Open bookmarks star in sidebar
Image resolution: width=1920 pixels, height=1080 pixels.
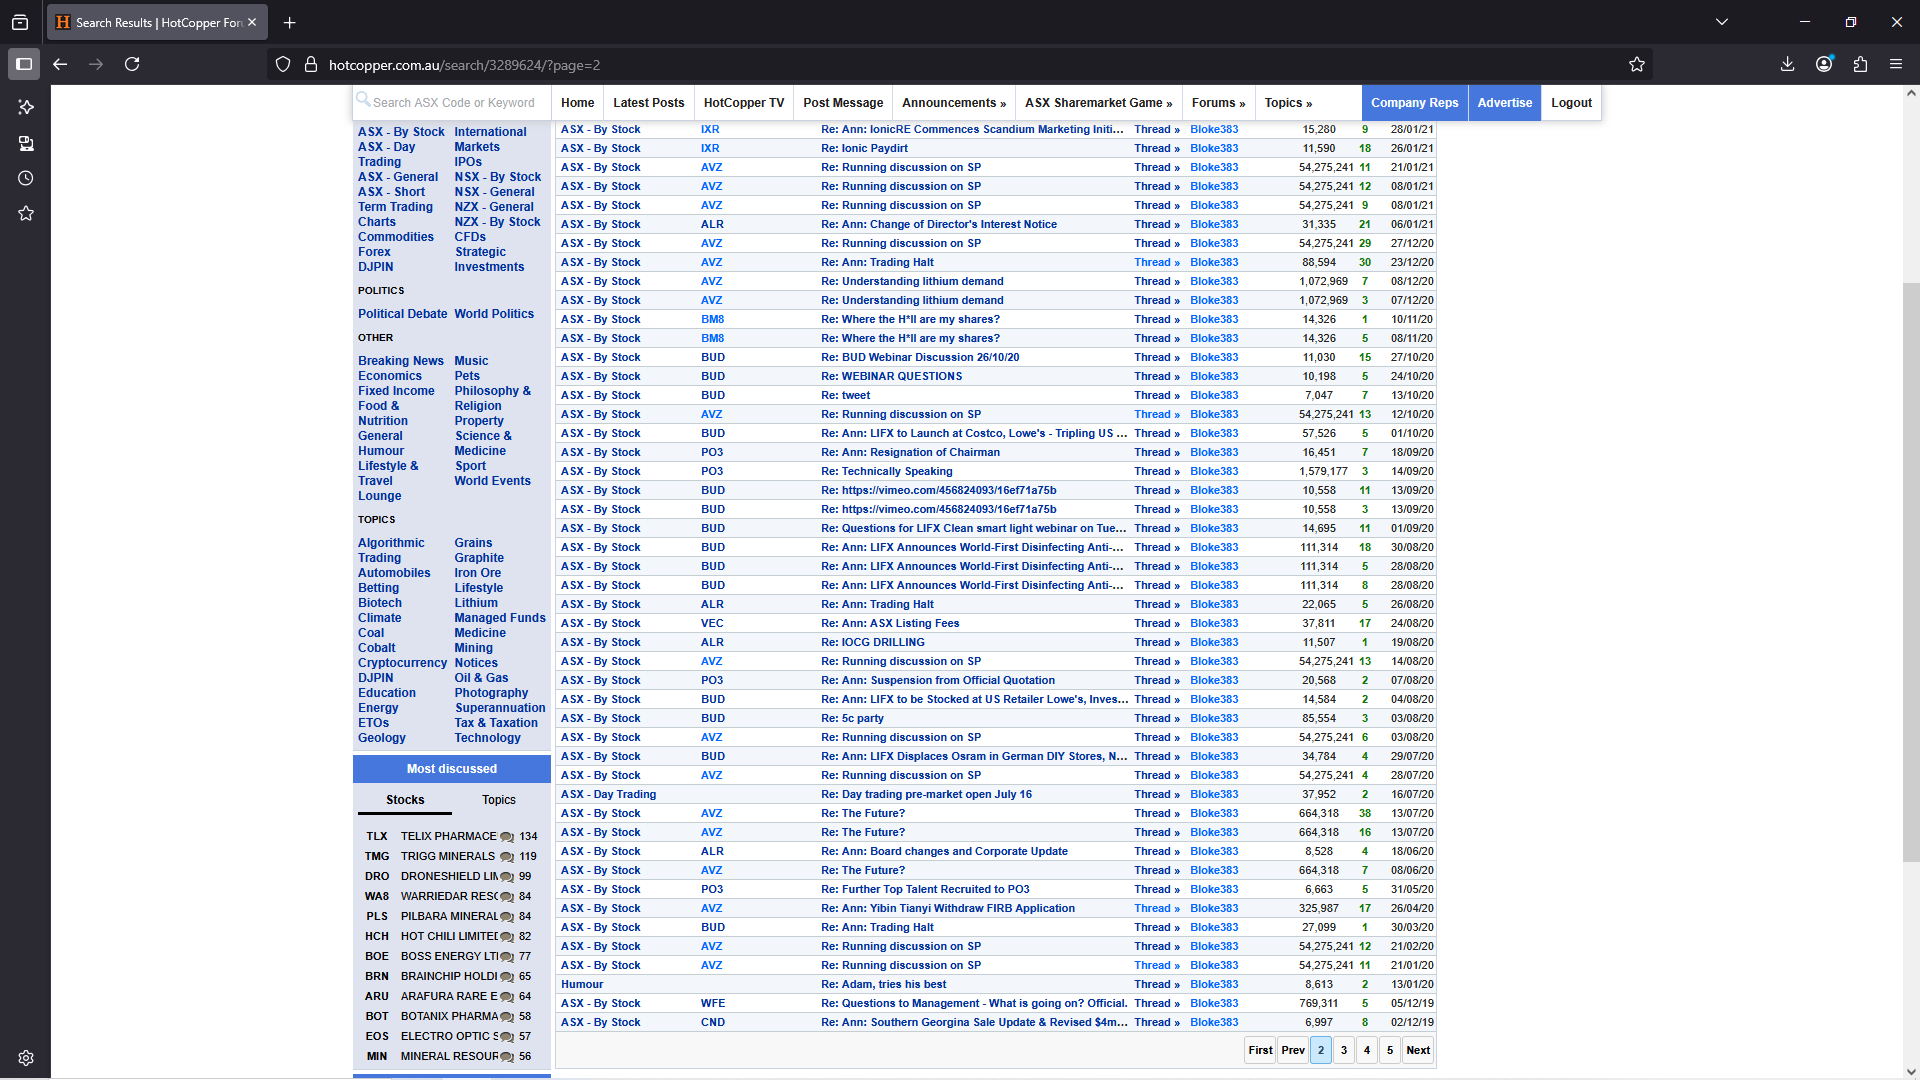click(26, 213)
